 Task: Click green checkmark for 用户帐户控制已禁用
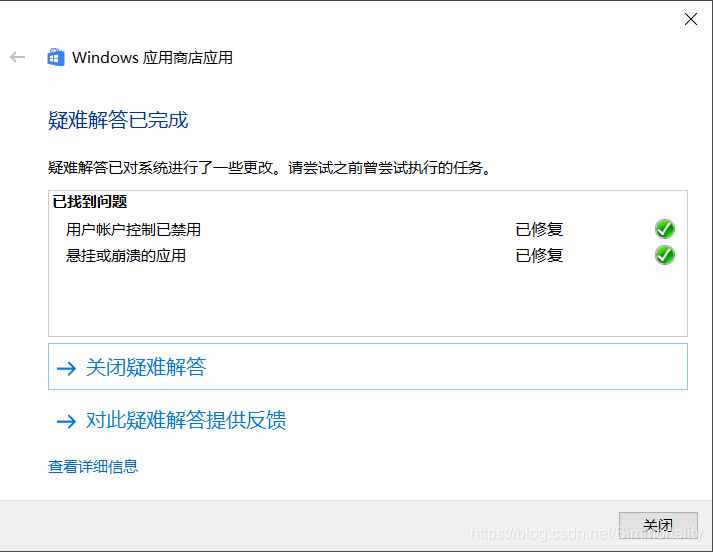[664, 229]
